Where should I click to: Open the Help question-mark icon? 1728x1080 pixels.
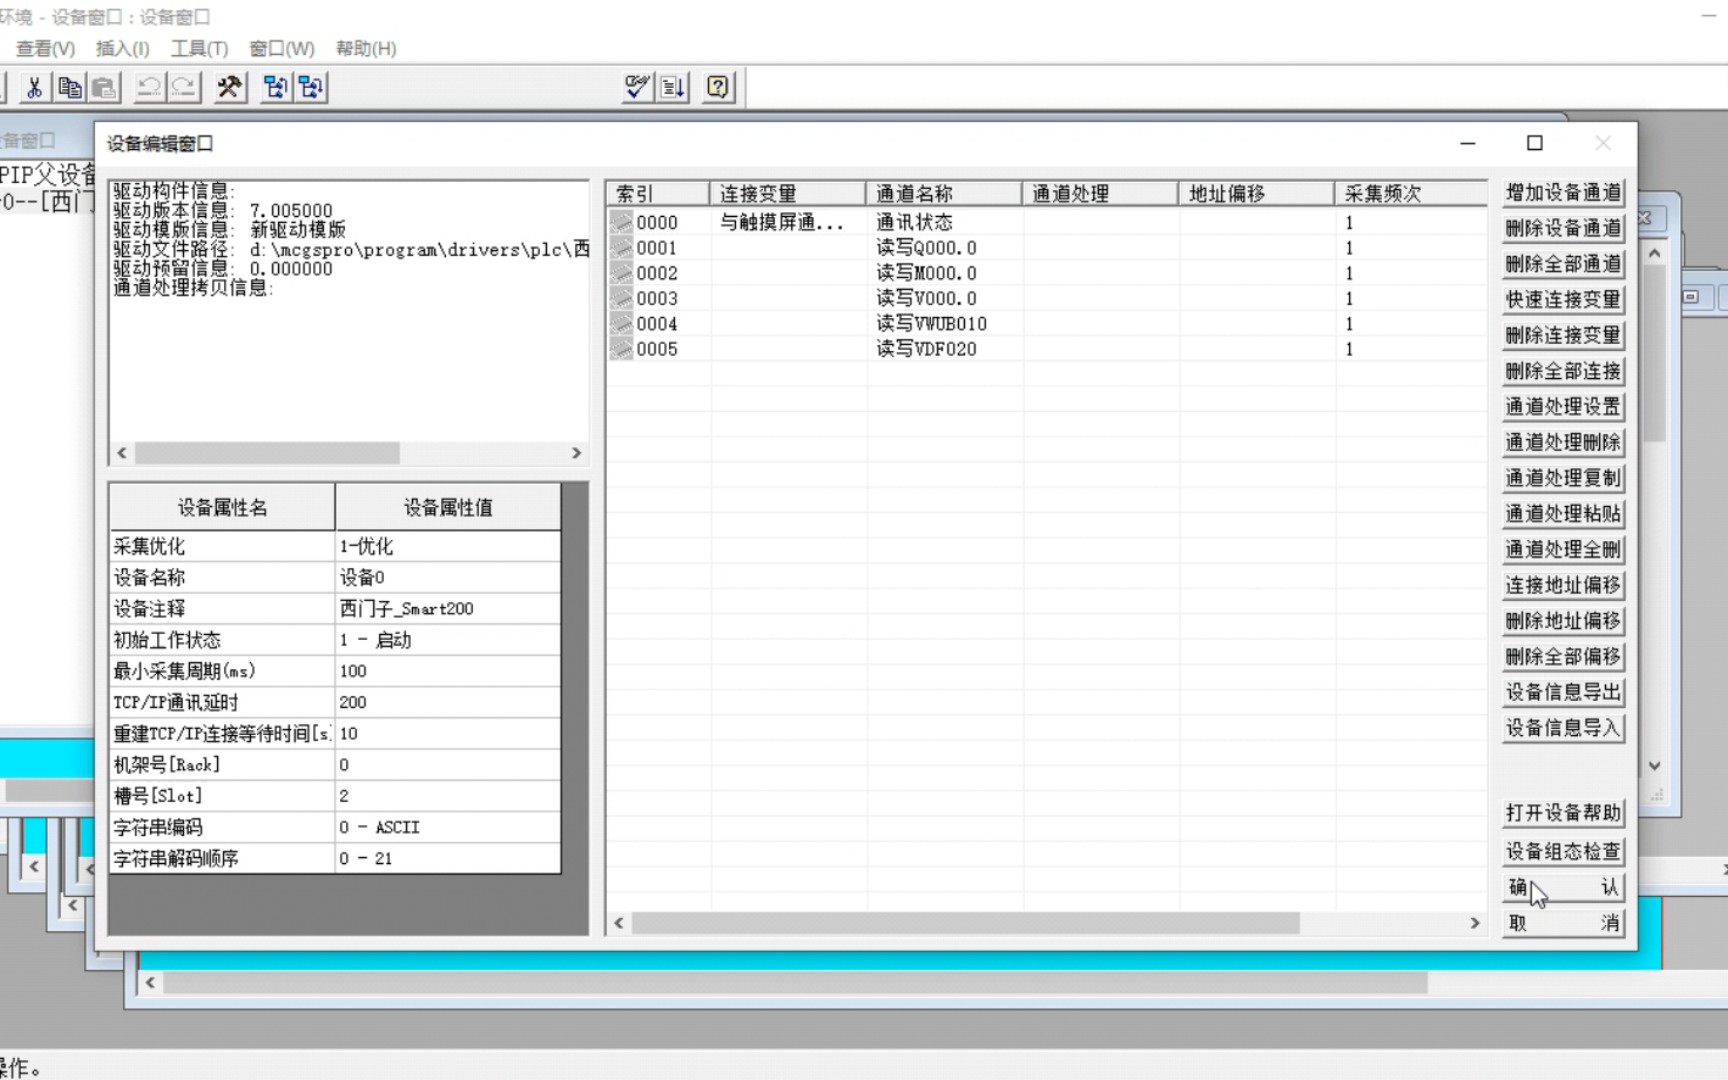tap(717, 87)
